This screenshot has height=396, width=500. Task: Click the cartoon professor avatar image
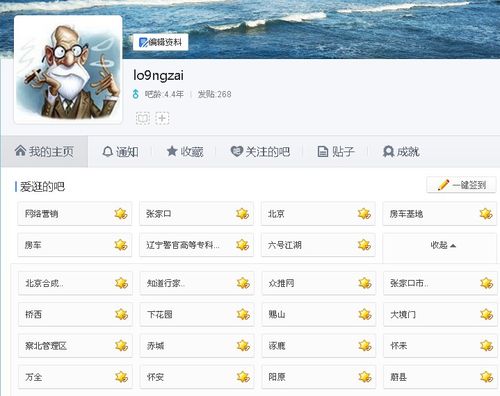[68, 69]
